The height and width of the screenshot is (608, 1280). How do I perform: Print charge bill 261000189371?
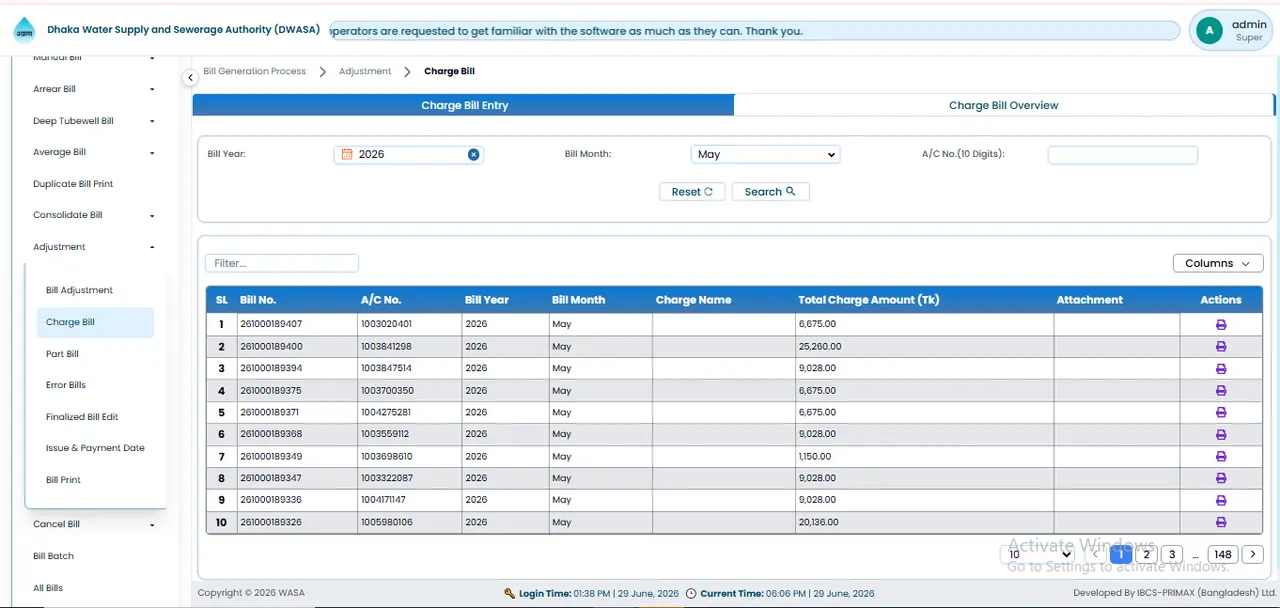tap(1221, 413)
